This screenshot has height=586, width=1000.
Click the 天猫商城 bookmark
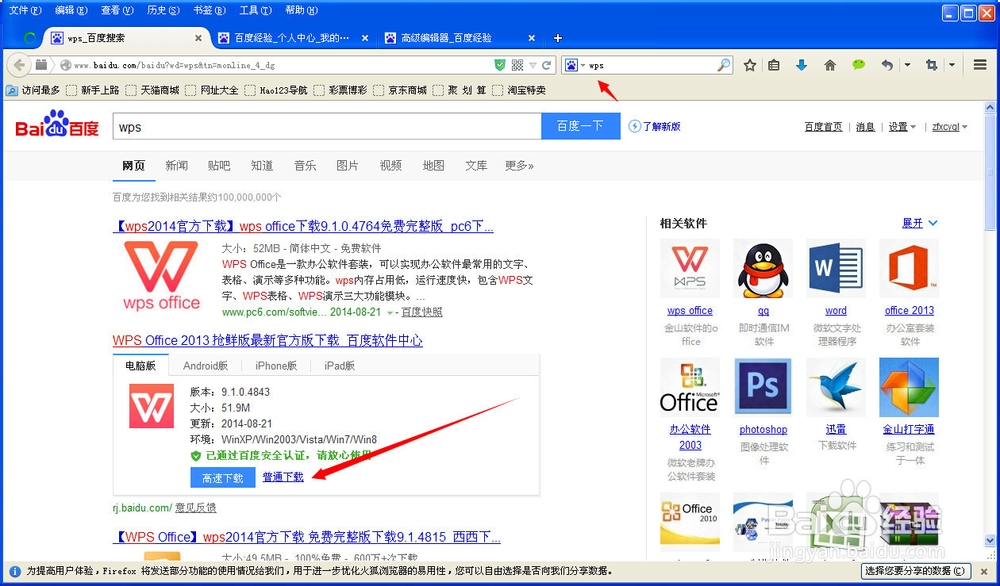153,91
